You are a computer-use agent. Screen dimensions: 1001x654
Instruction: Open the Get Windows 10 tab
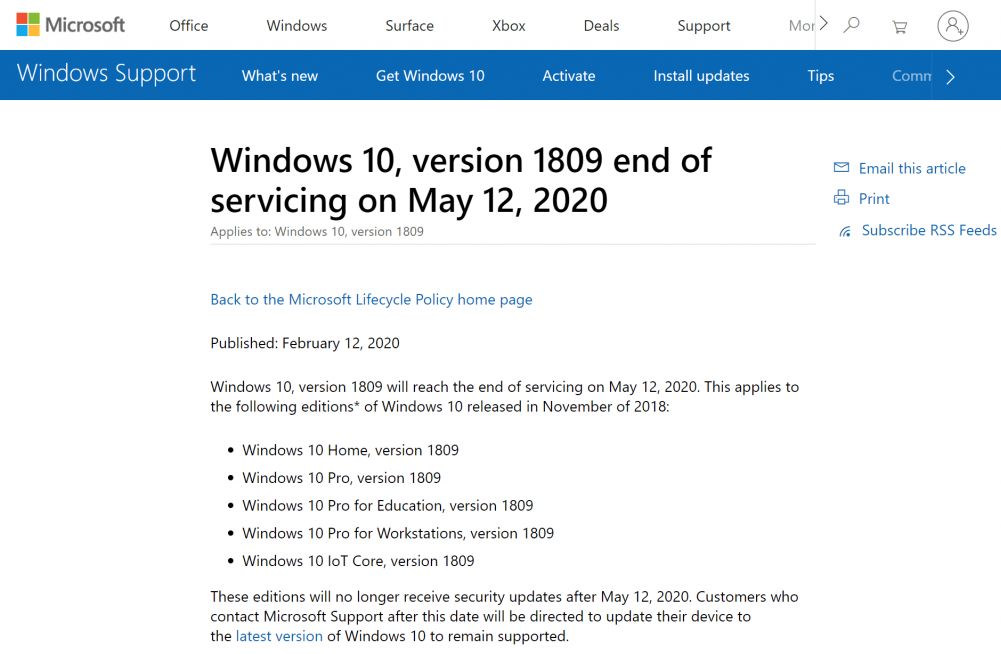click(x=430, y=76)
